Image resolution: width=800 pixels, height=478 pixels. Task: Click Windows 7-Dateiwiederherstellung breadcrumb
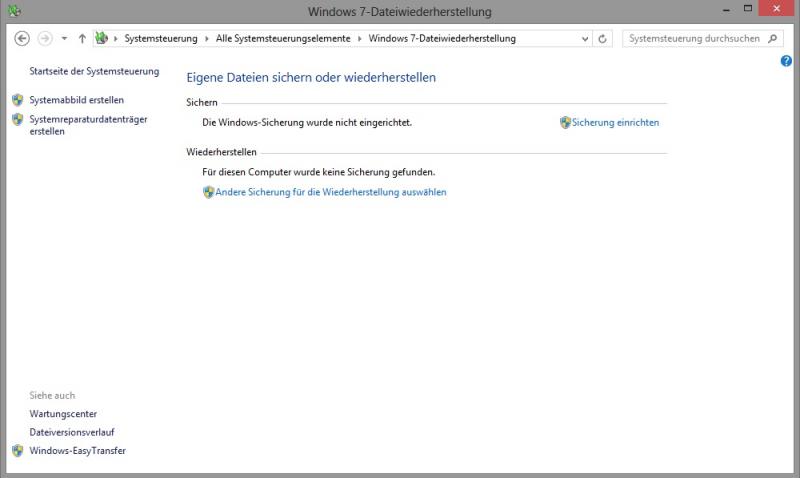pos(442,38)
